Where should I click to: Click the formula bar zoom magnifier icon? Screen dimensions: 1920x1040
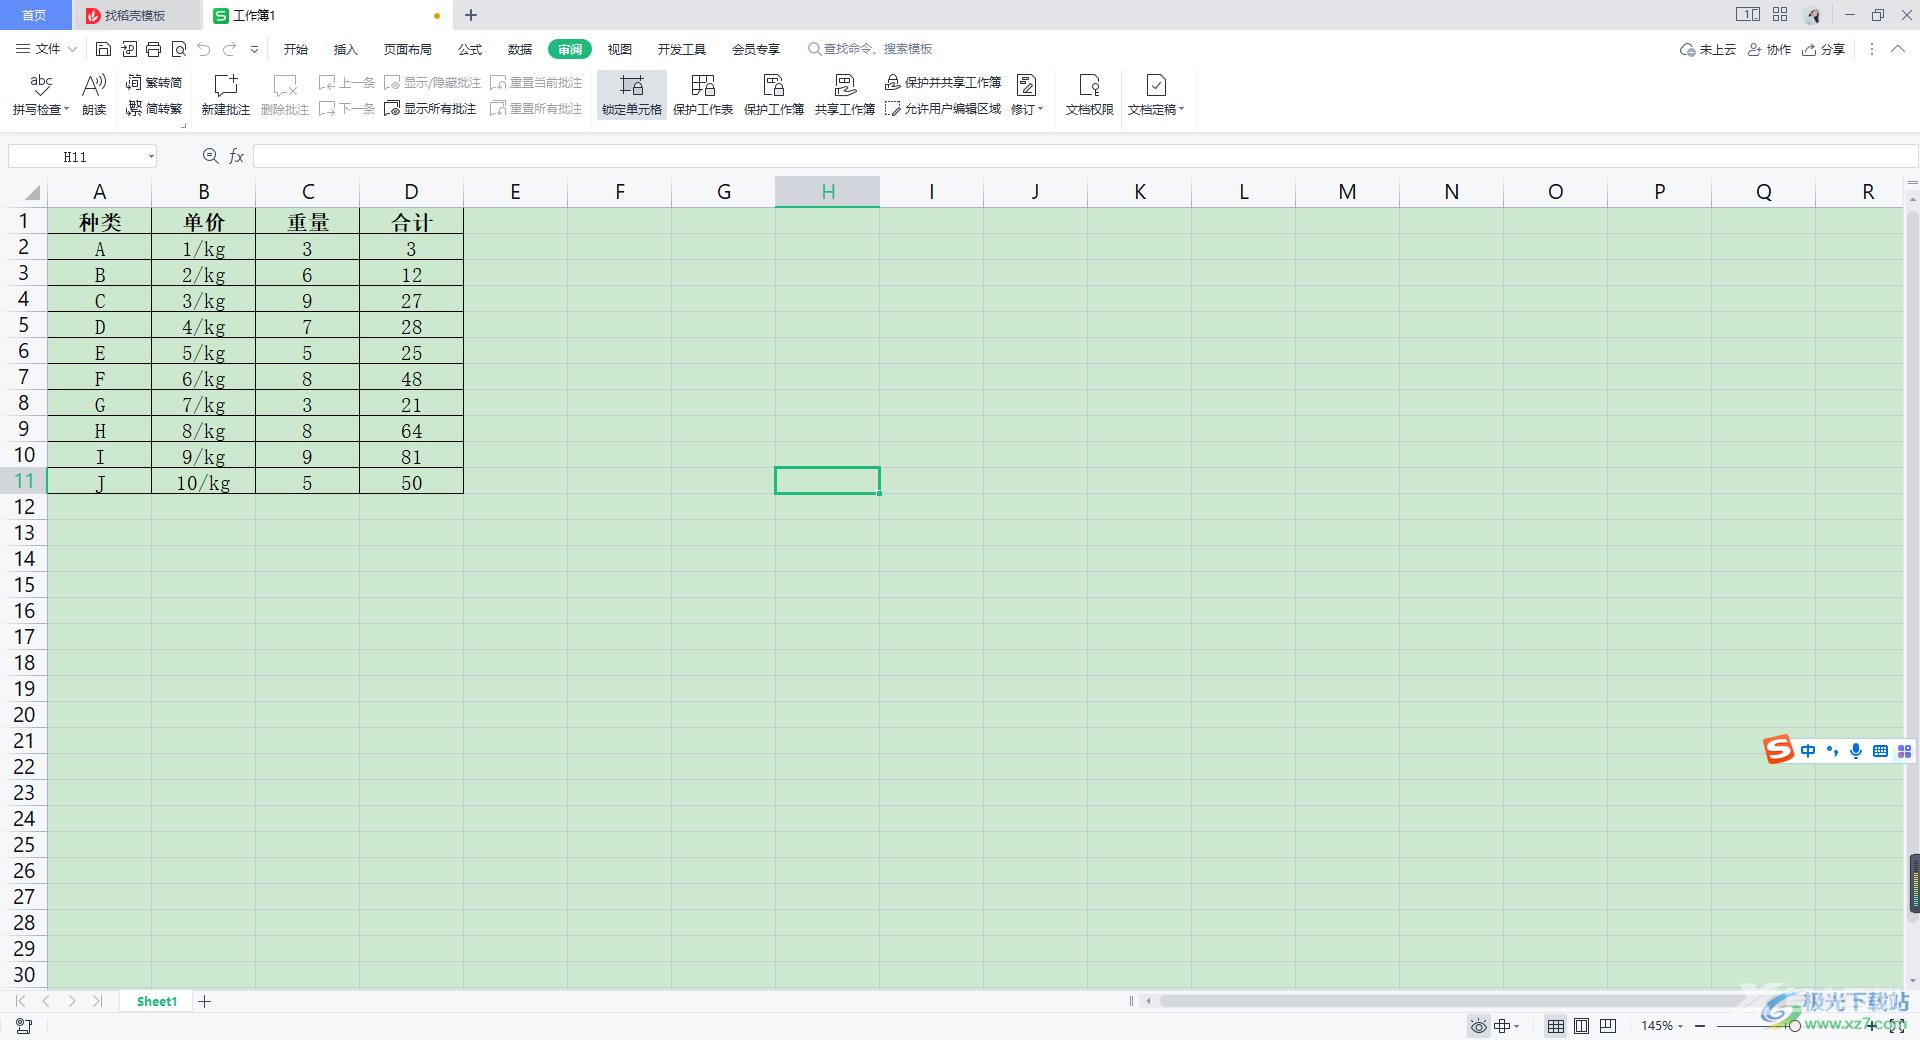pyautogui.click(x=210, y=156)
